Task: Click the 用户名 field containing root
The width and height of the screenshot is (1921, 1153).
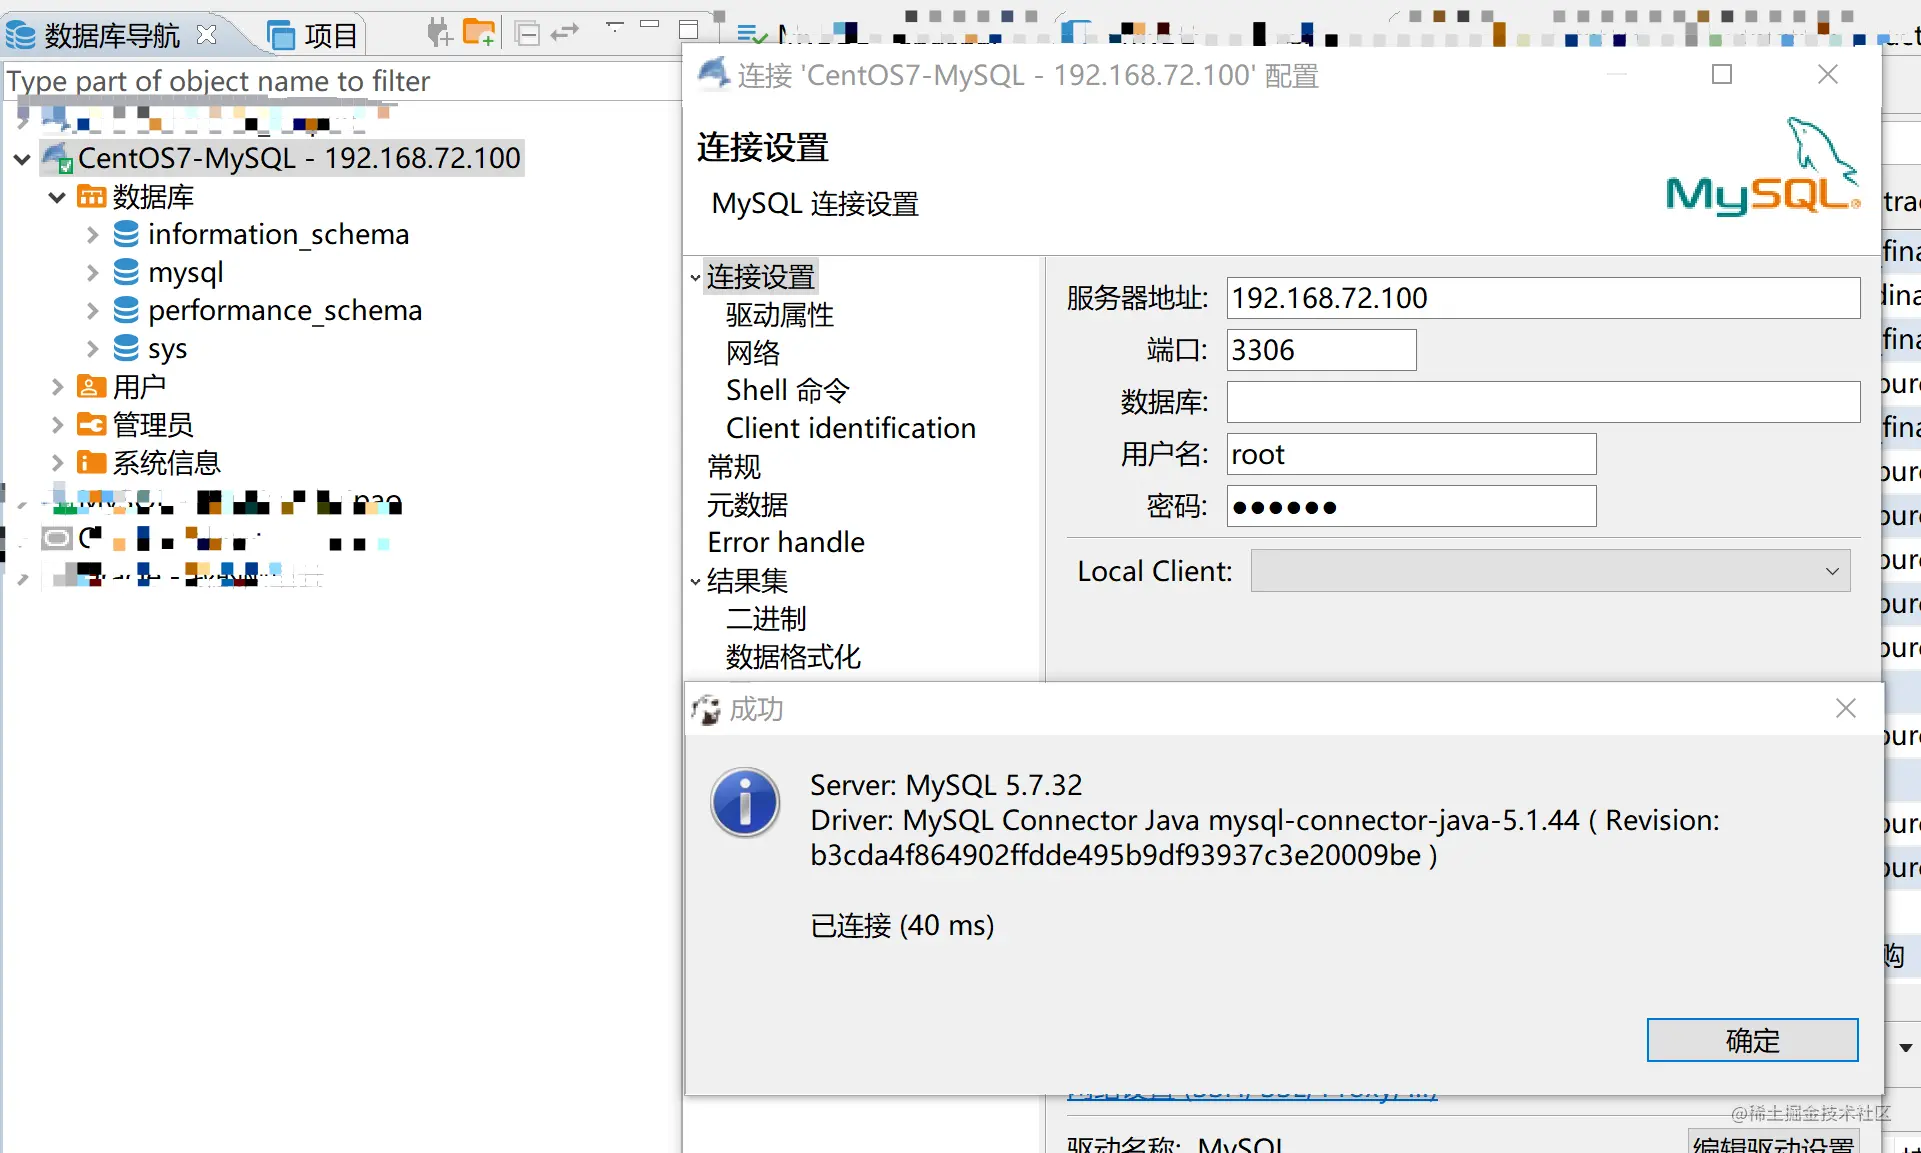Action: click(x=1411, y=454)
